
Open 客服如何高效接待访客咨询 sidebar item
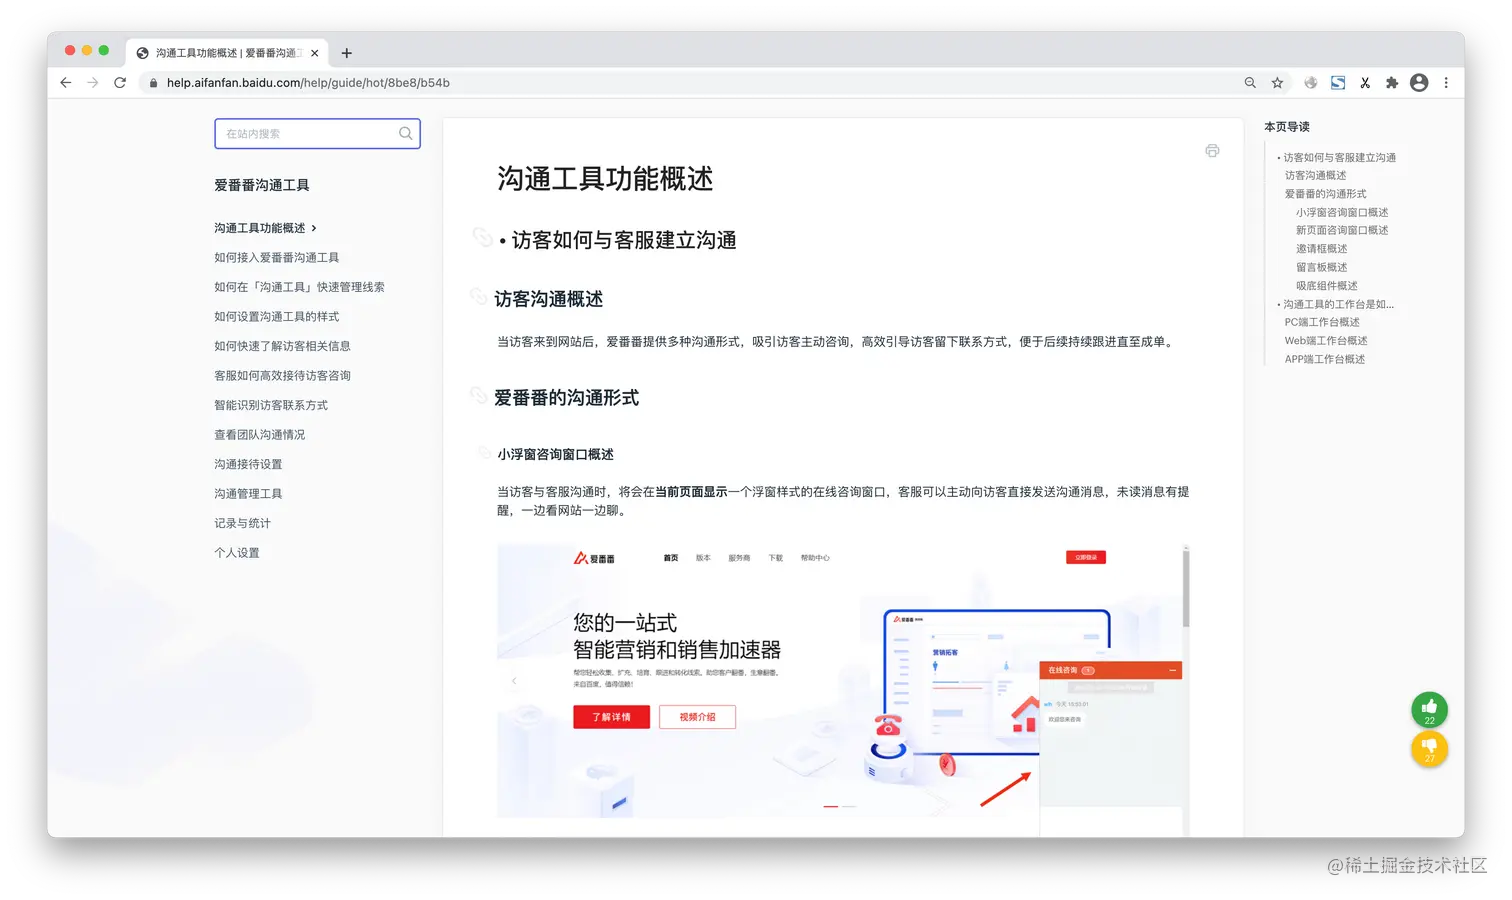(282, 376)
